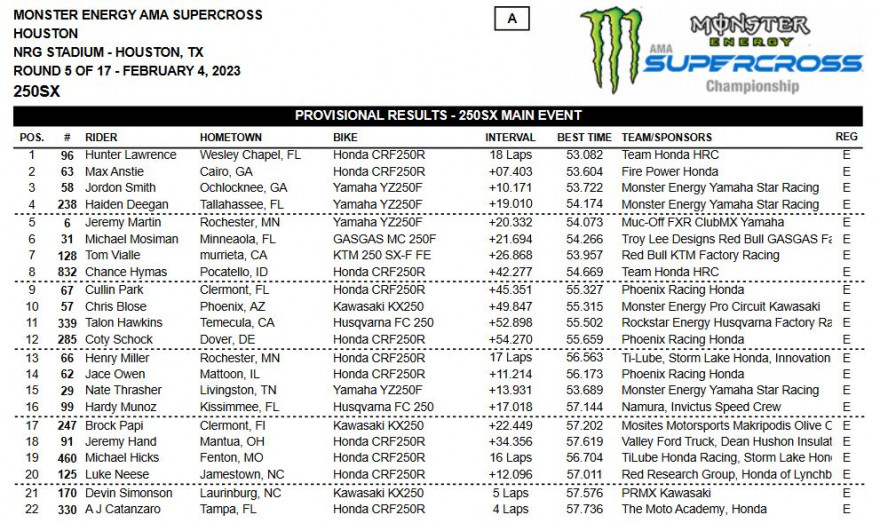The width and height of the screenshot is (880, 523).
Task: Select the 250SX class heading
Action: click(36, 91)
